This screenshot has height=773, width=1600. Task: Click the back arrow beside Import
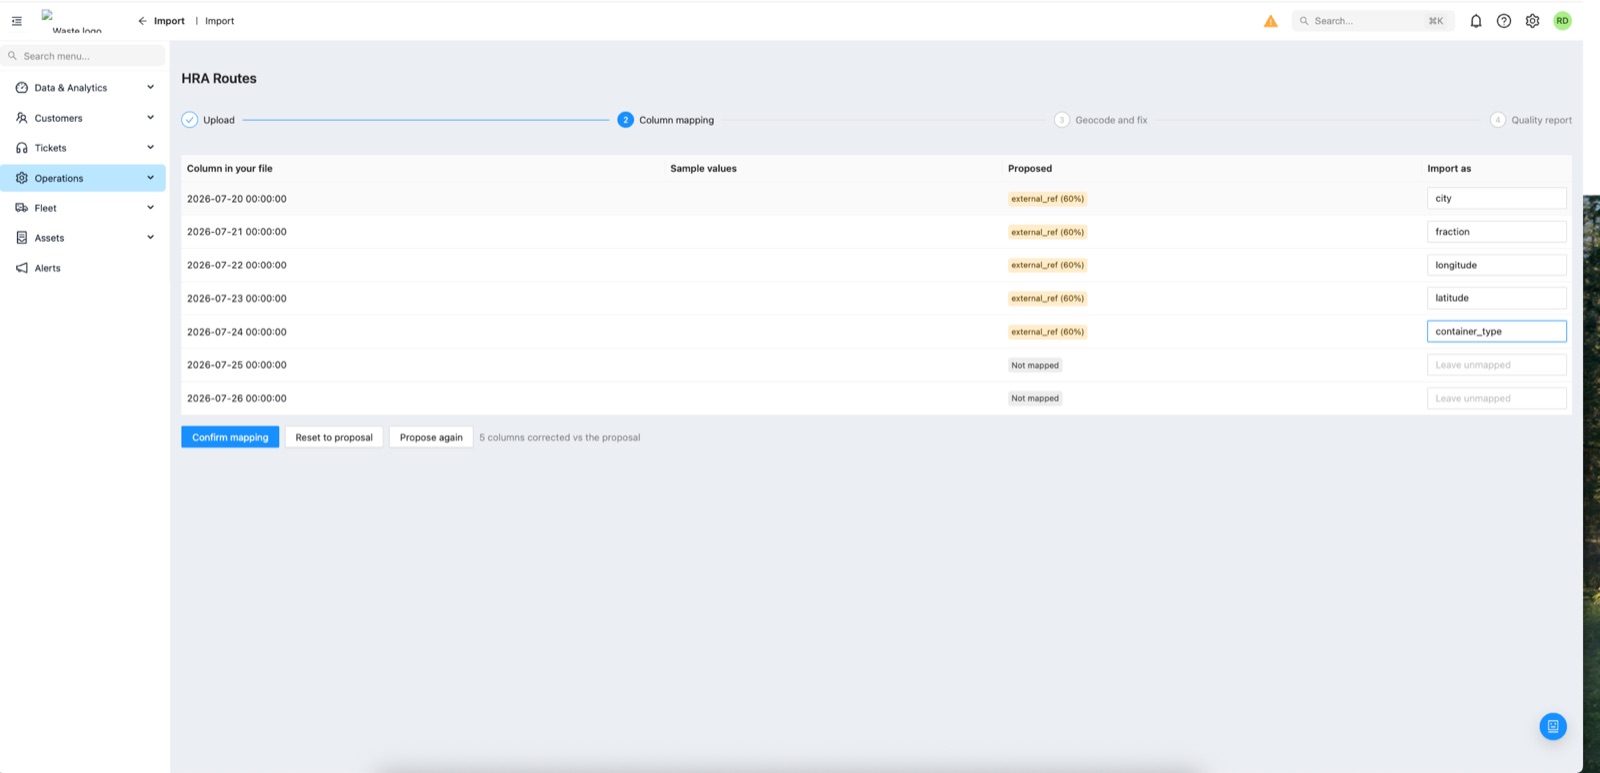[142, 21]
